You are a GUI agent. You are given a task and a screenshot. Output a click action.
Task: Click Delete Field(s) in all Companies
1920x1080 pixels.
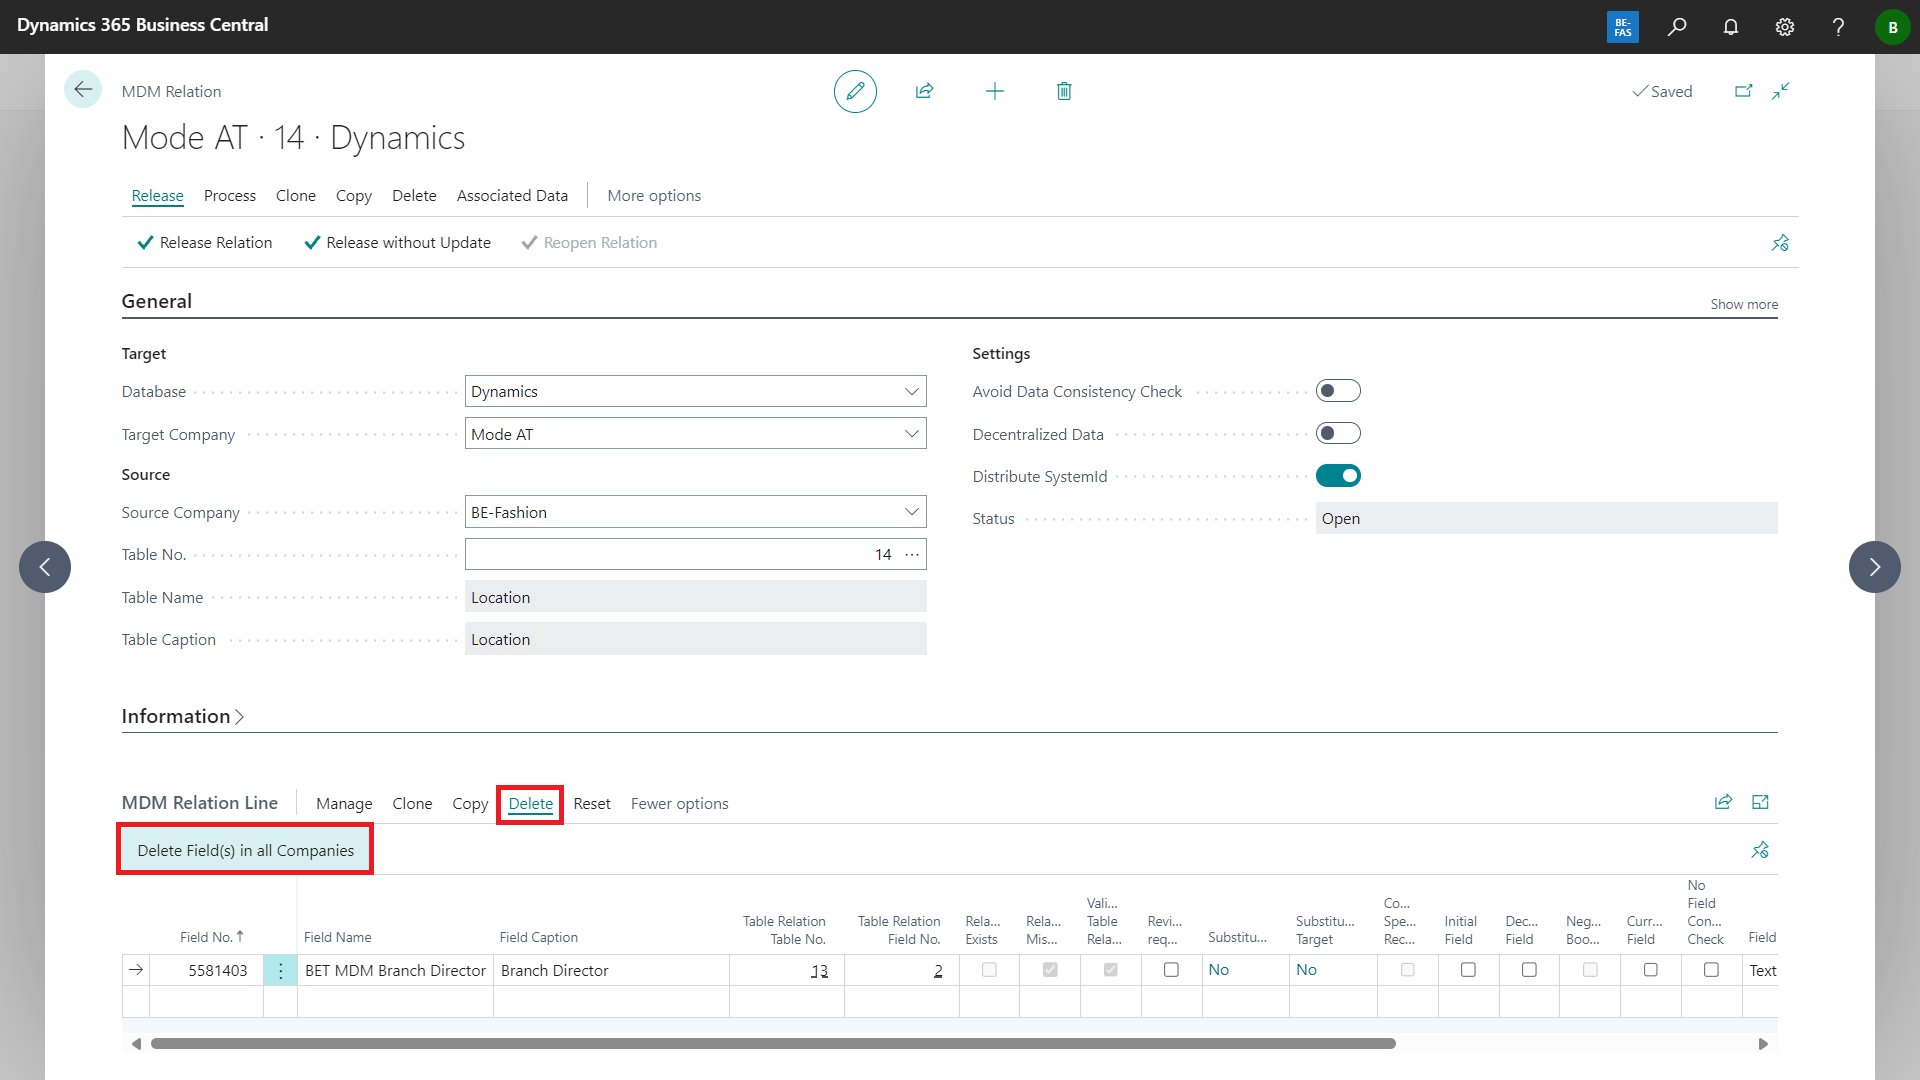click(245, 850)
